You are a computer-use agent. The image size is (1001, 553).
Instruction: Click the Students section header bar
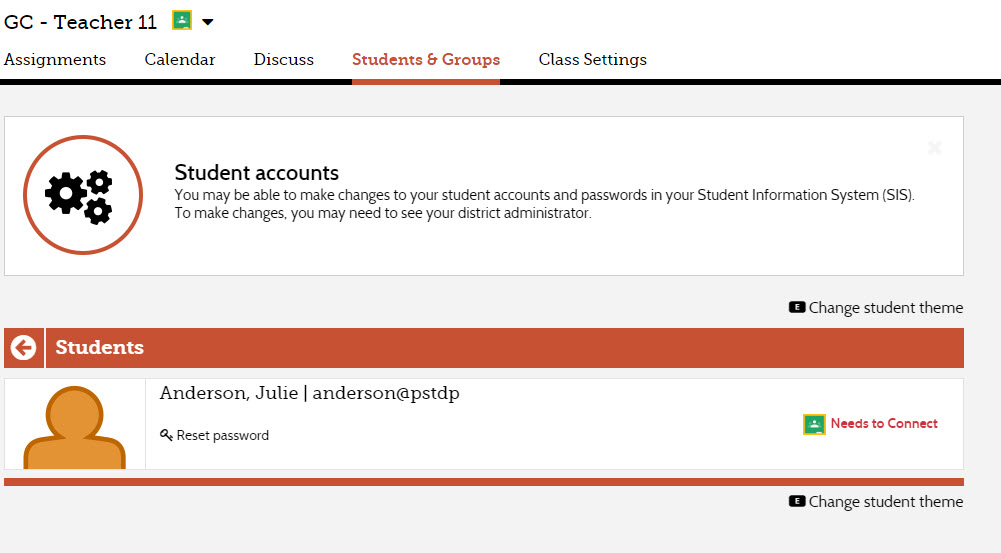pos(500,348)
